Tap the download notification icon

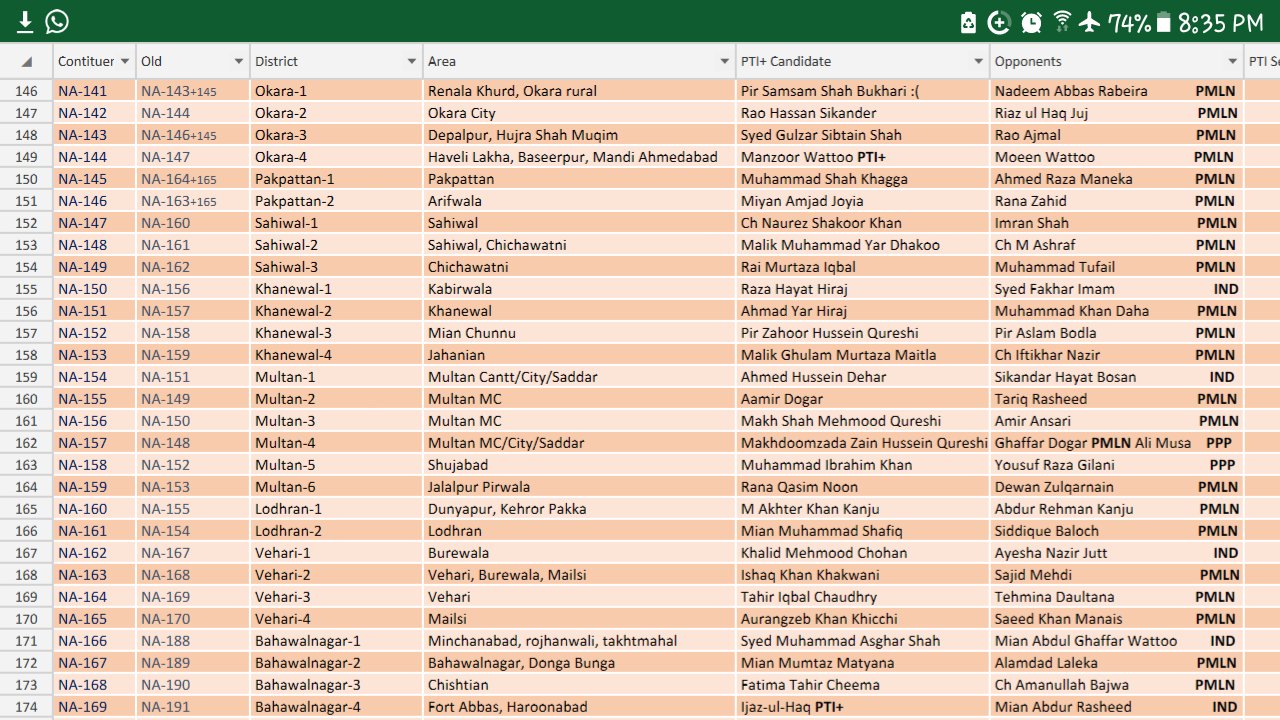[x=25, y=21]
